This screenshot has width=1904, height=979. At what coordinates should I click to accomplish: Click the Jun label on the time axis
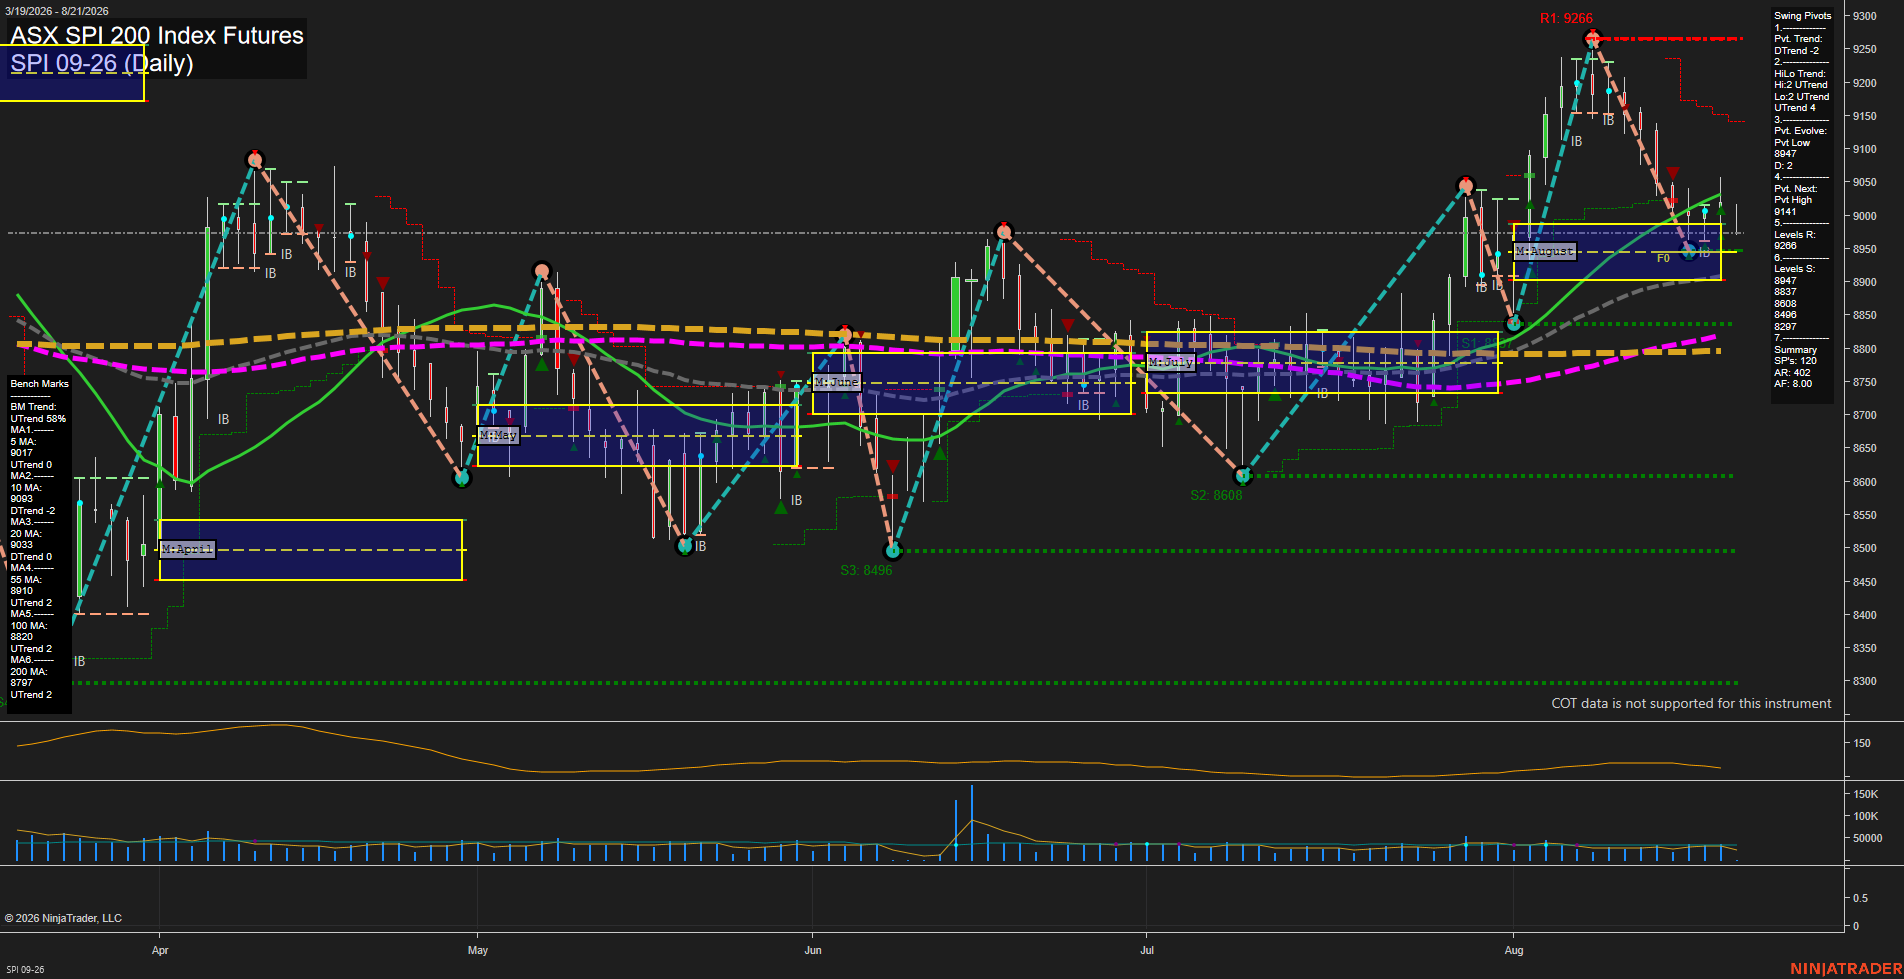(x=813, y=950)
